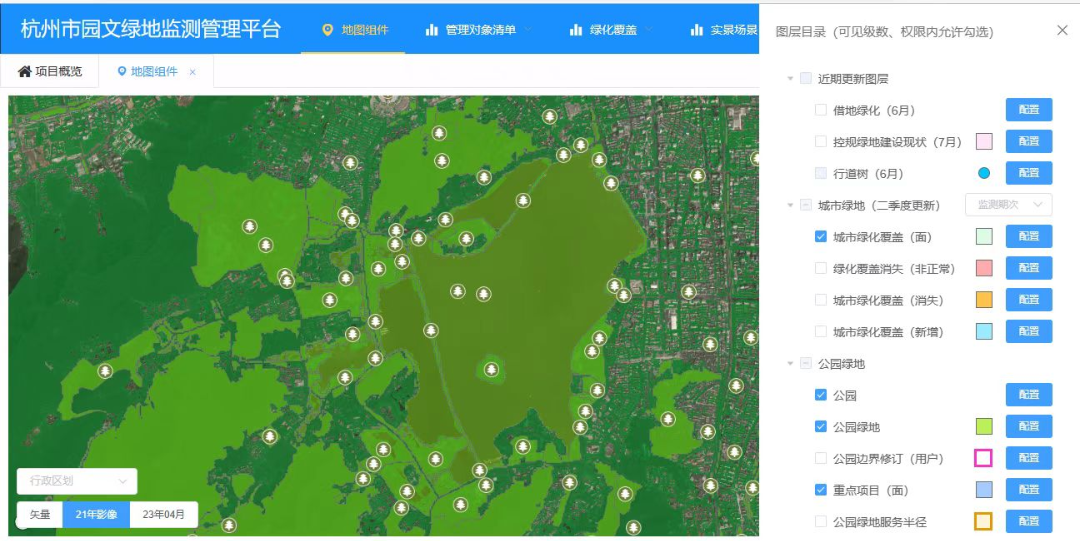1080x541 pixels.
Task: Uncheck 城市绿化覆盖 (面) layer
Action: click(821, 237)
